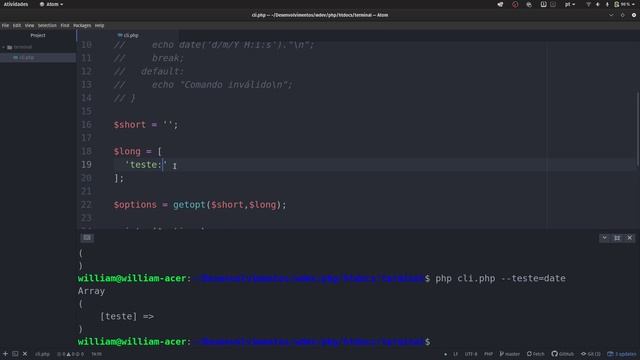Select the cli.php editor tab
The height and width of the screenshot is (360, 640).
(128, 36)
